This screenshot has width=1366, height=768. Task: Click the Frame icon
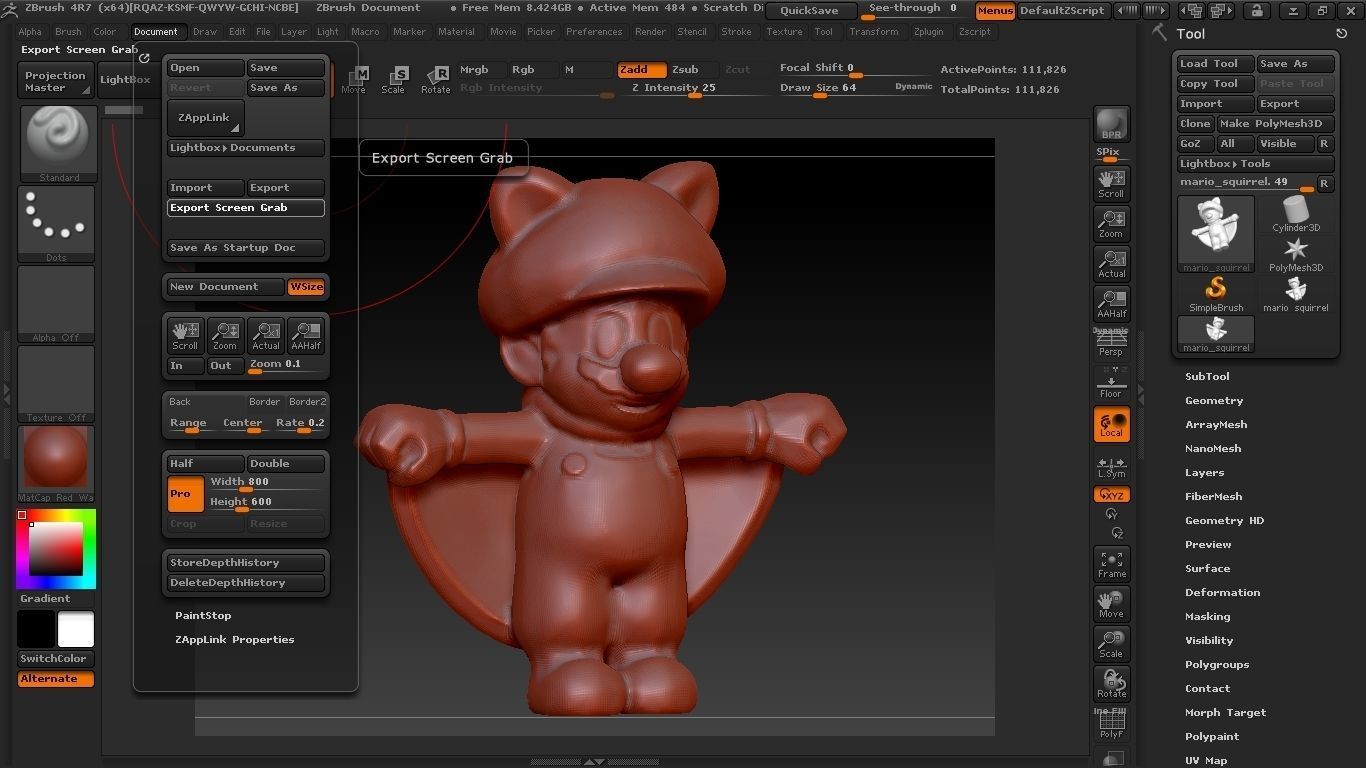[x=1111, y=564]
